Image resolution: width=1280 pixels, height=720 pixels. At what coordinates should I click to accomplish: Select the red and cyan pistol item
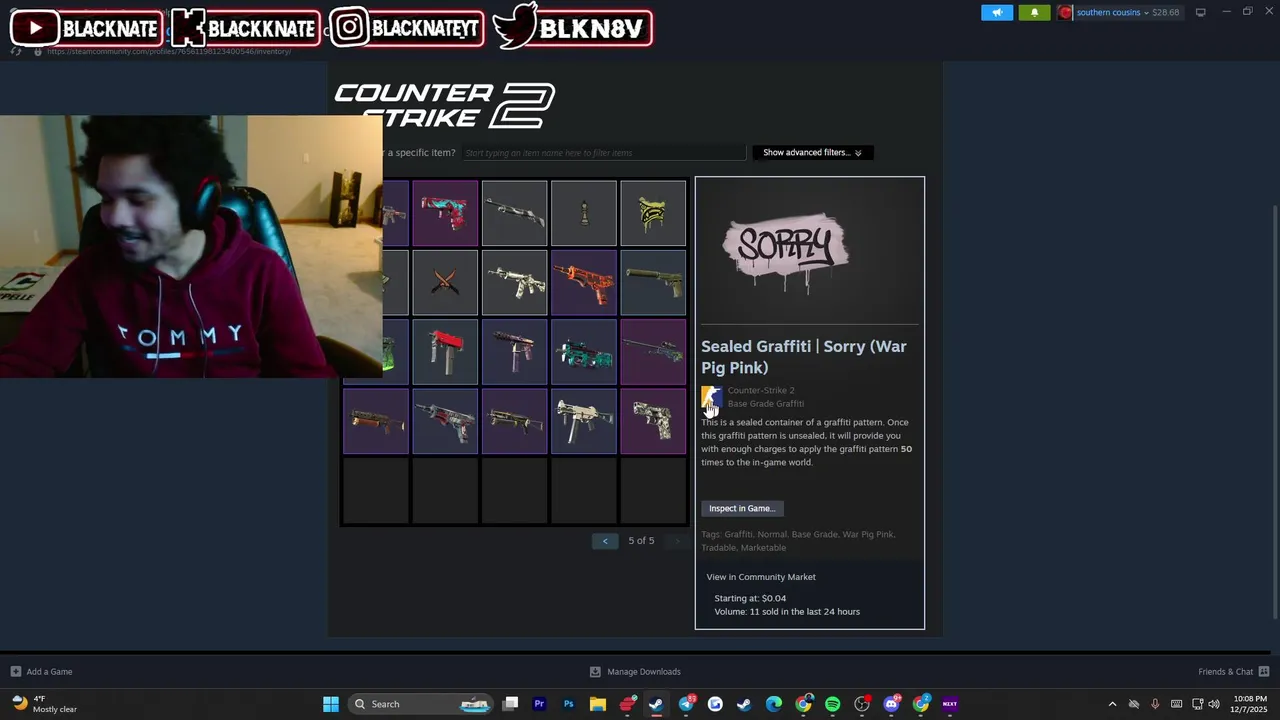click(x=445, y=213)
